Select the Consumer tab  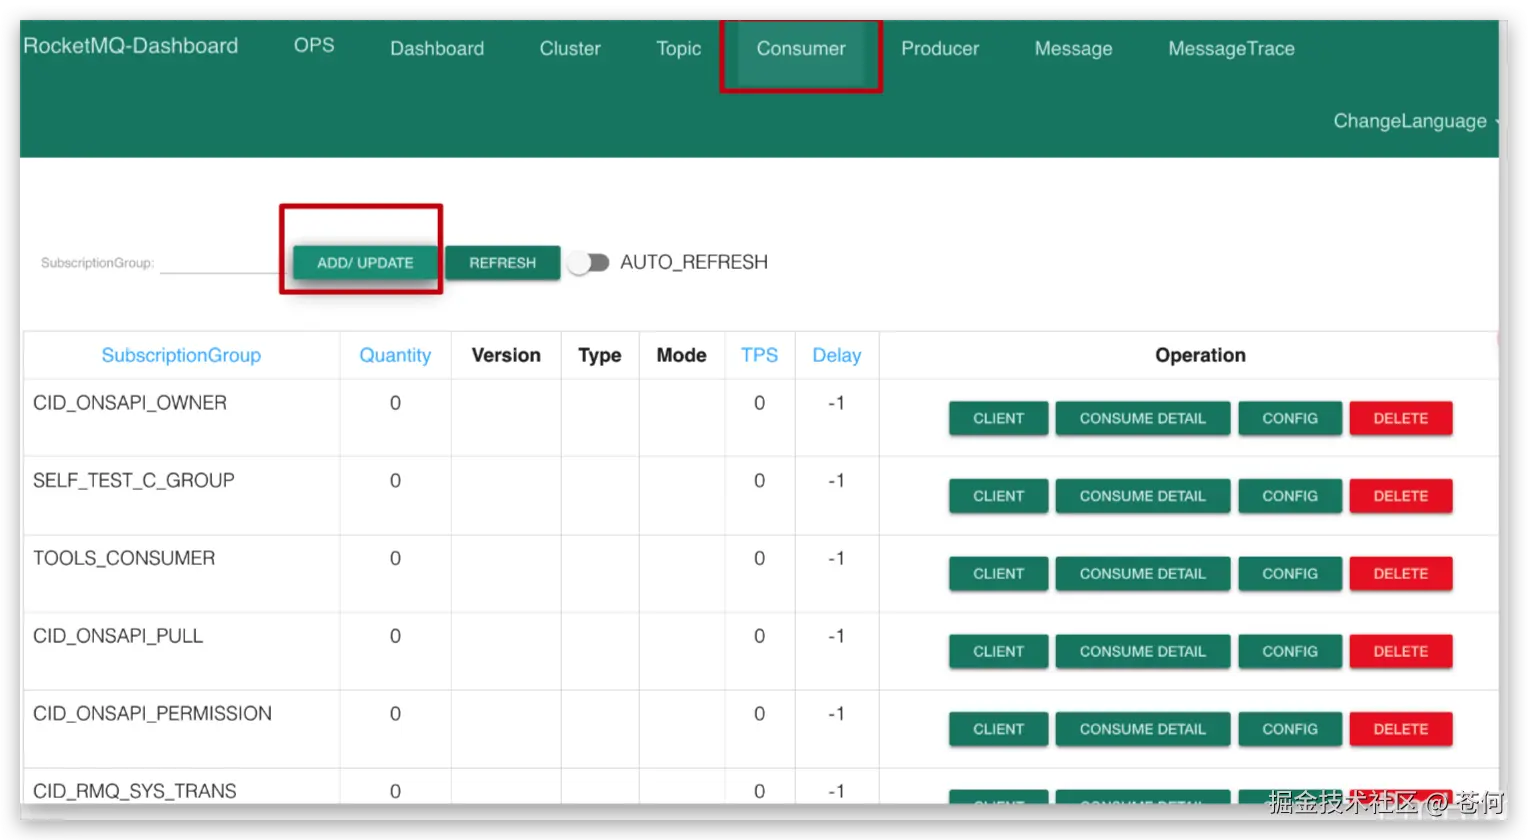click(801, 49)
